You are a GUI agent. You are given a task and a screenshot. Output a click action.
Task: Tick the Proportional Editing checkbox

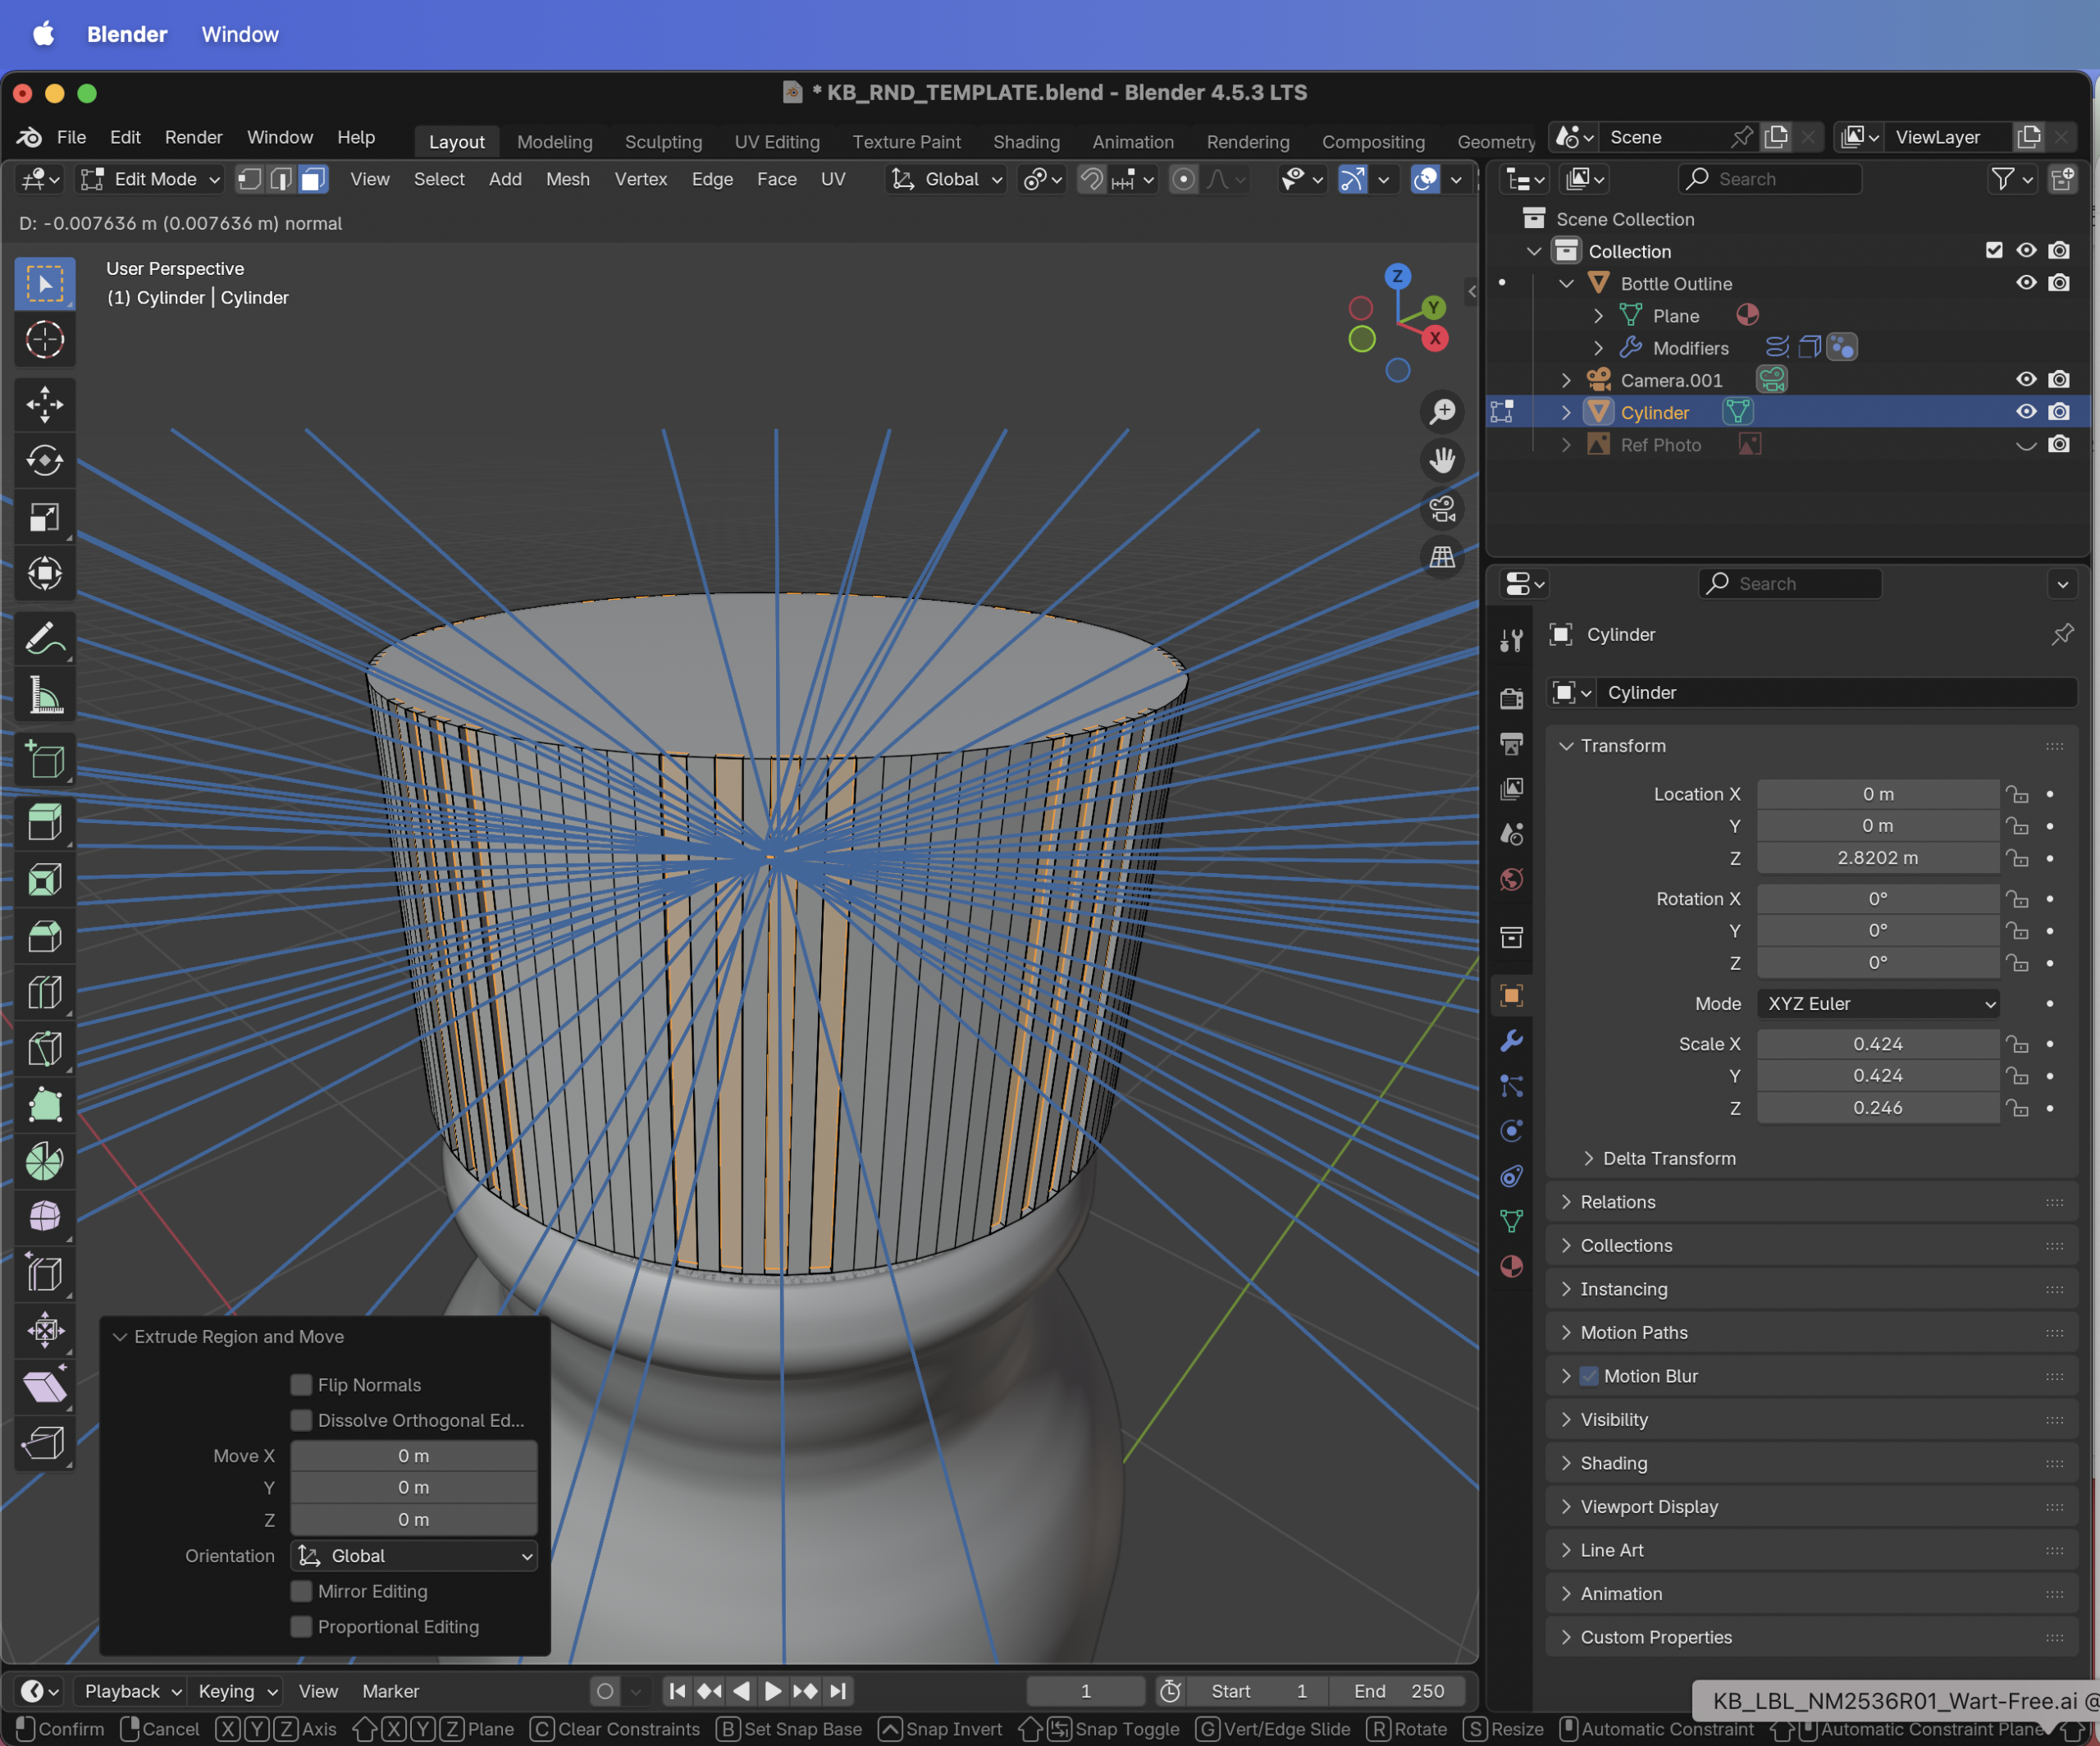[301, 1627]
